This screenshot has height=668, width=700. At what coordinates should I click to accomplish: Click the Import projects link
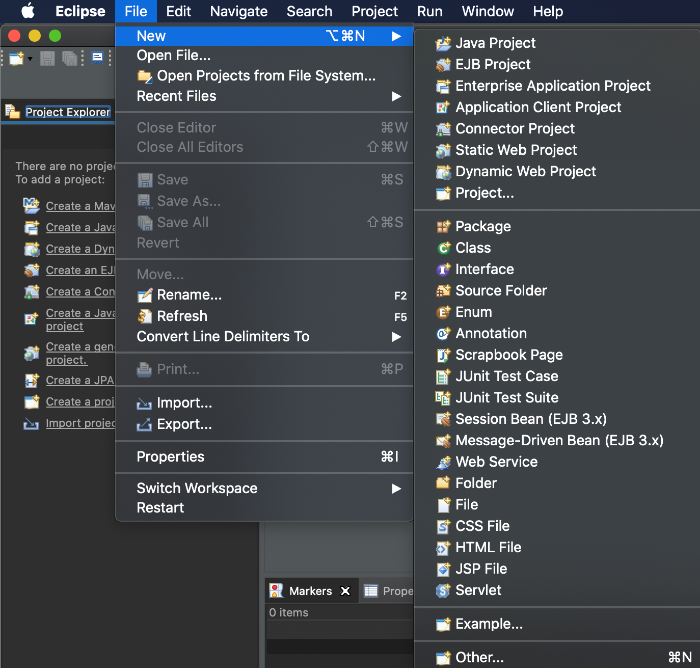[x=80, y=423]
